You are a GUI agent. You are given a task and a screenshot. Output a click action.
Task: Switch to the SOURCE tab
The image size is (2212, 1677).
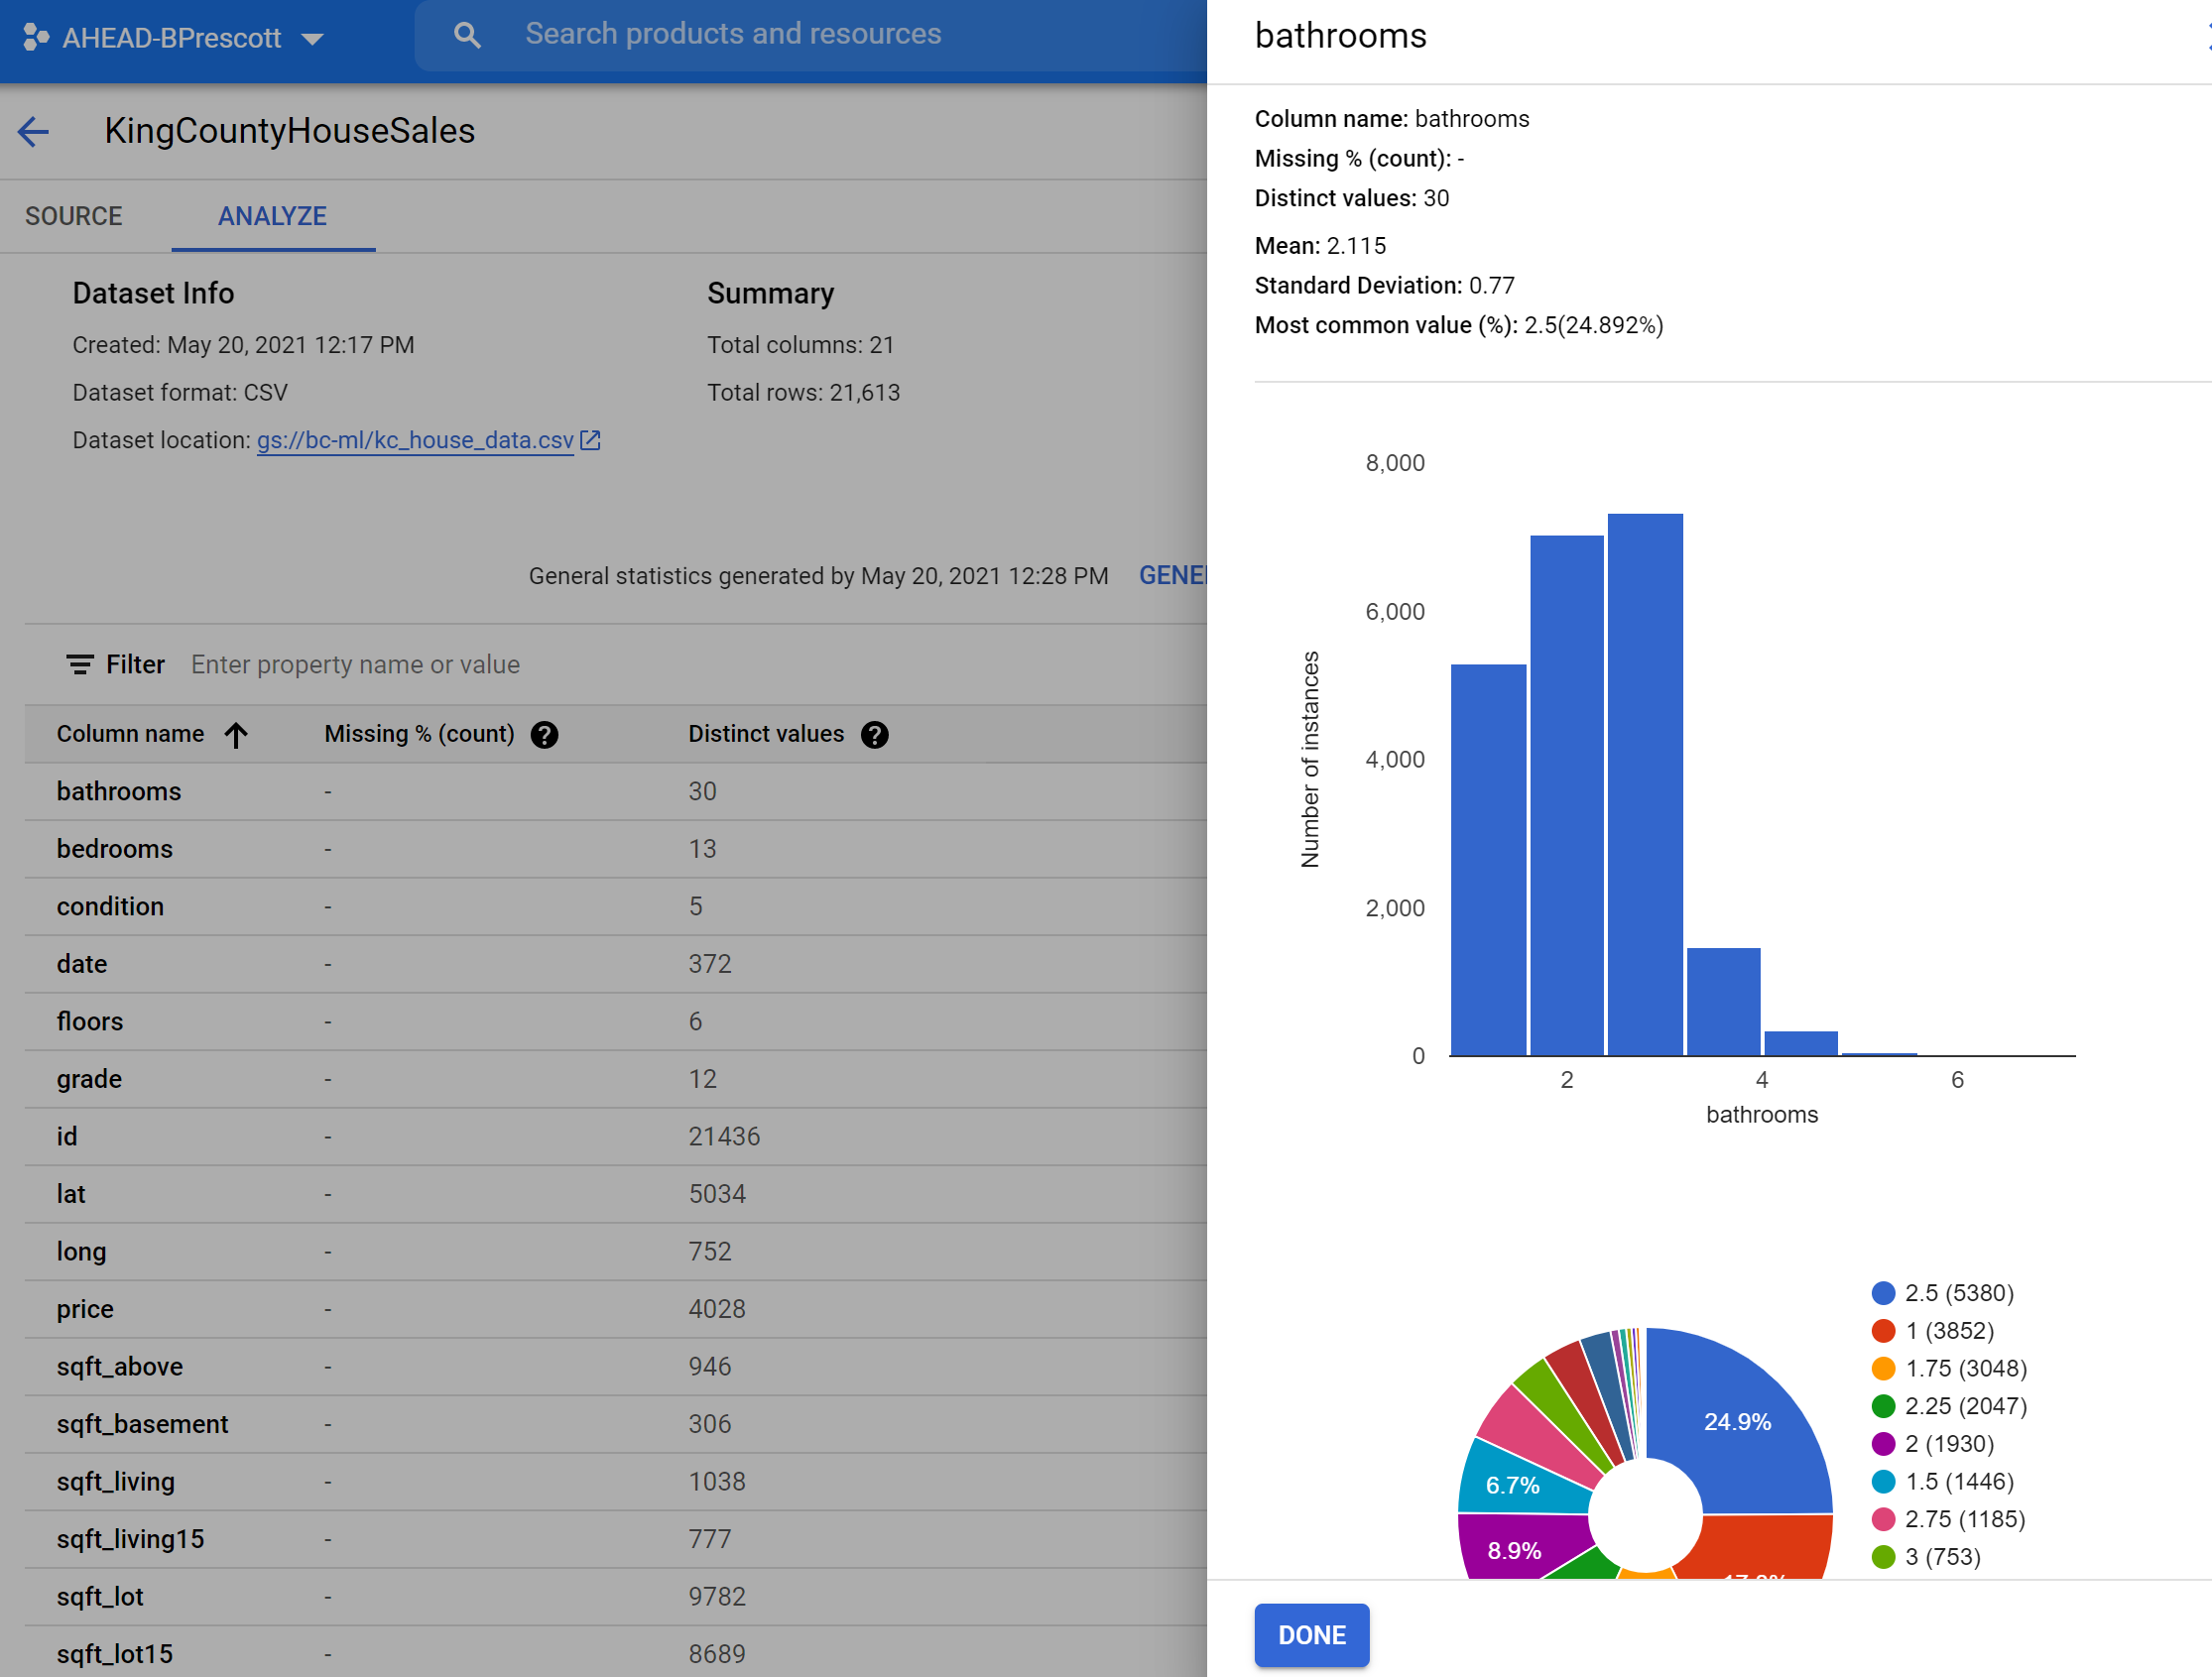74,216
